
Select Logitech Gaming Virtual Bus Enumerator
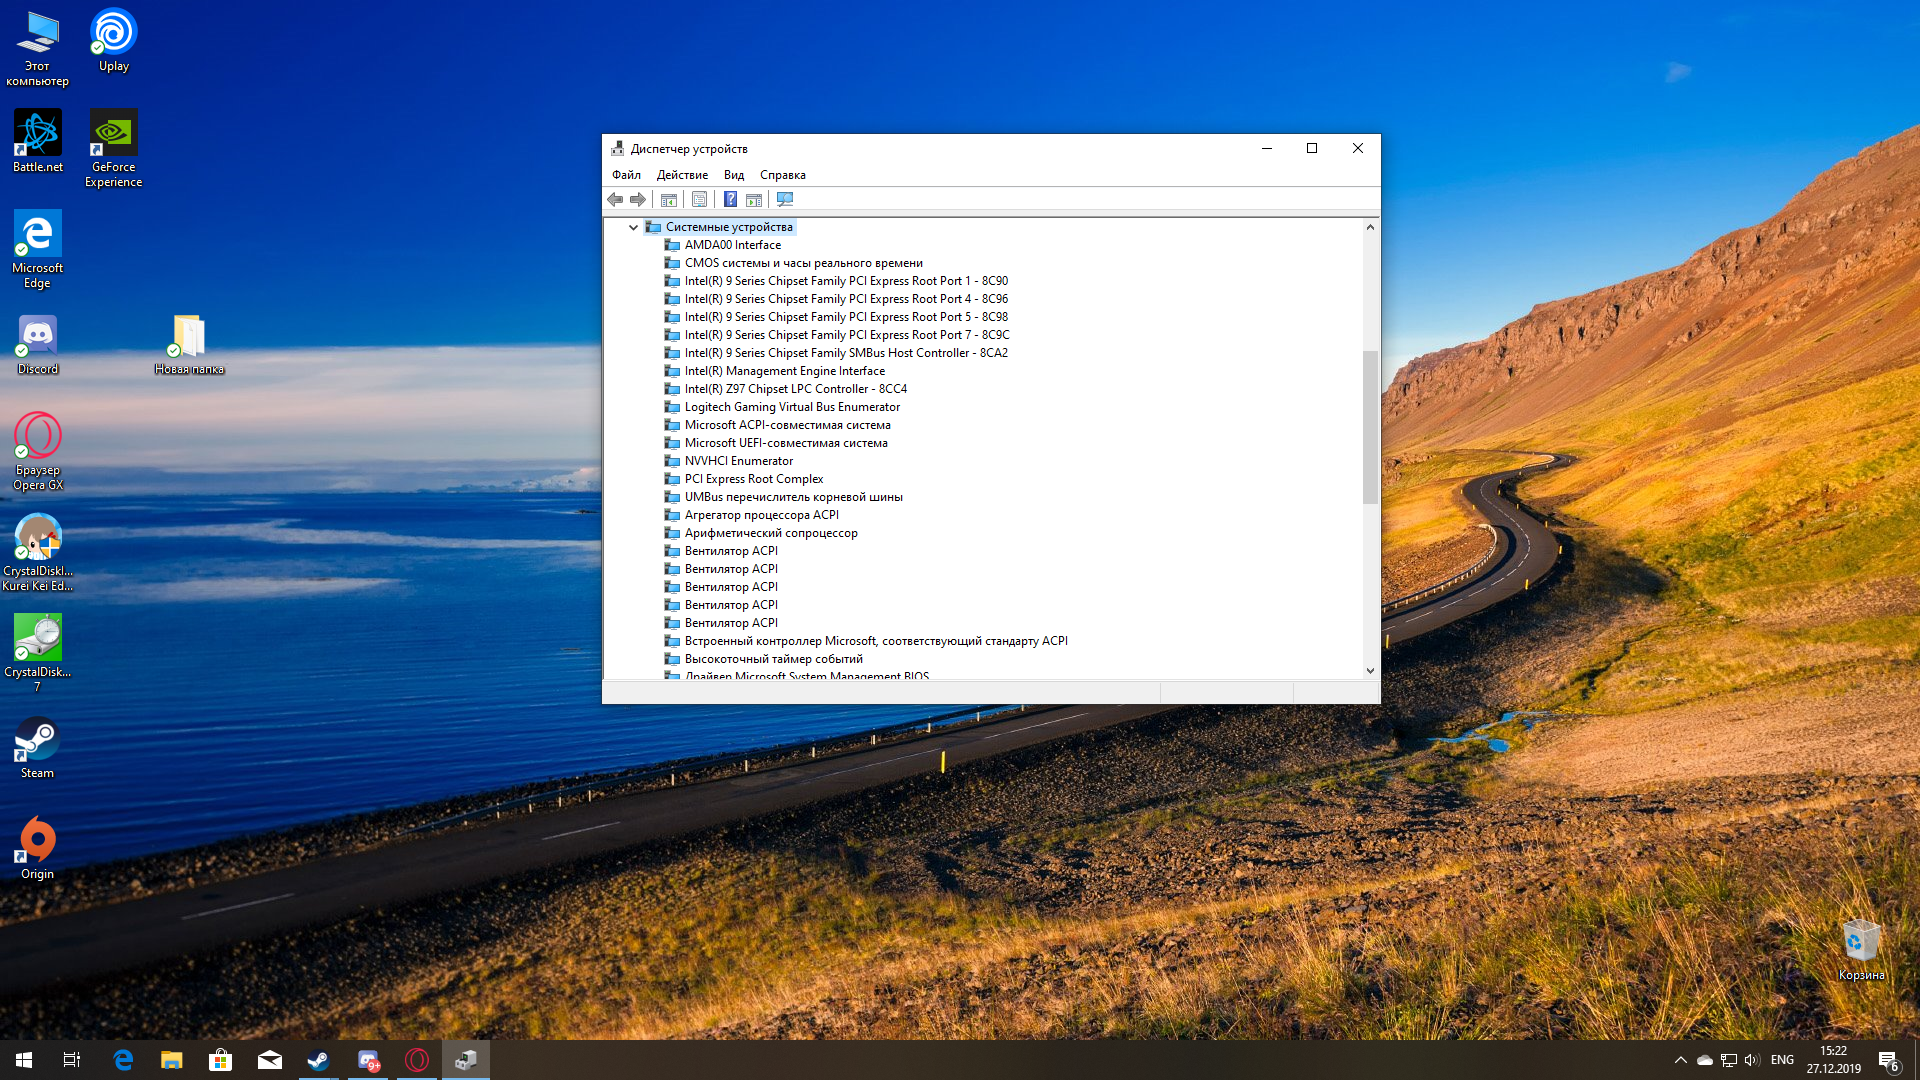pyautogui.click(x=792, y=407)
